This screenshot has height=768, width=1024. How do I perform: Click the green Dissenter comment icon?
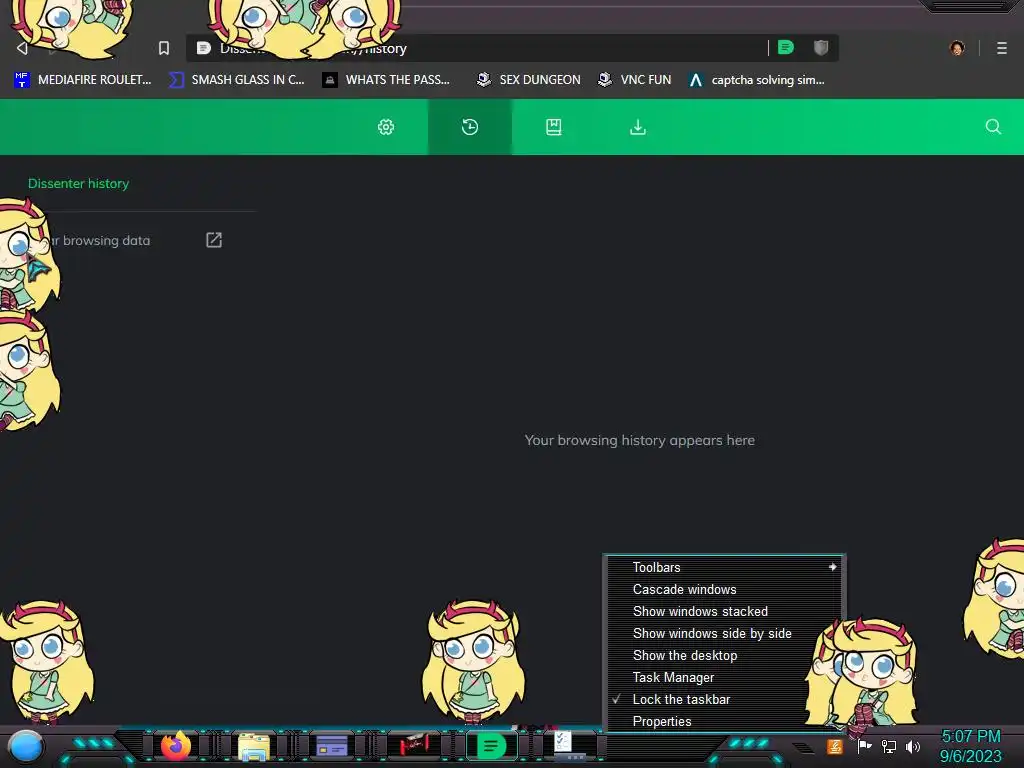tap(786, 48)
